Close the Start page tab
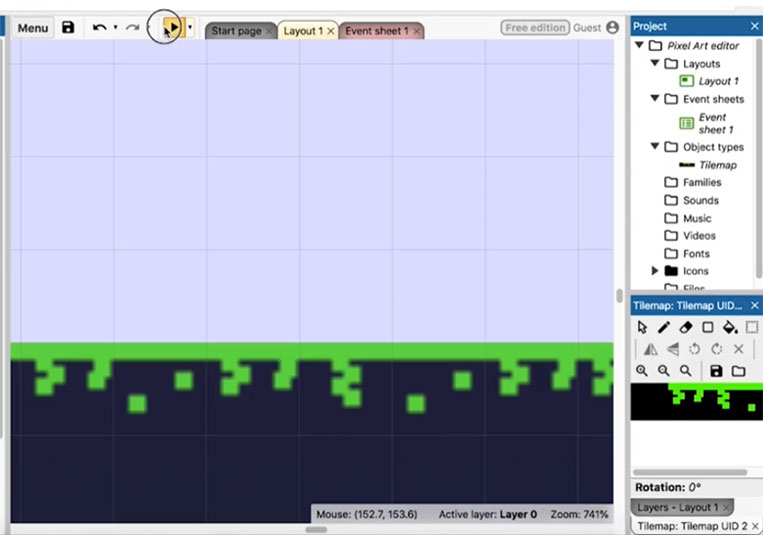The image size is (763, 541). 269,31
